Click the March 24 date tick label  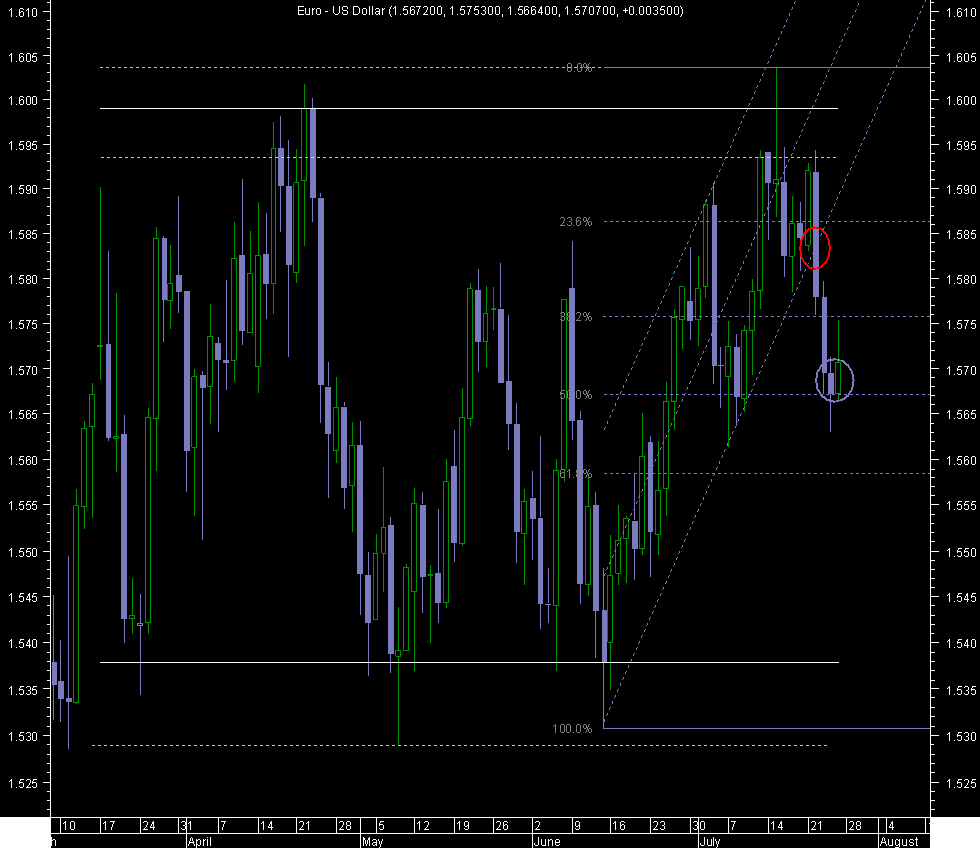[x=149, y=826]
